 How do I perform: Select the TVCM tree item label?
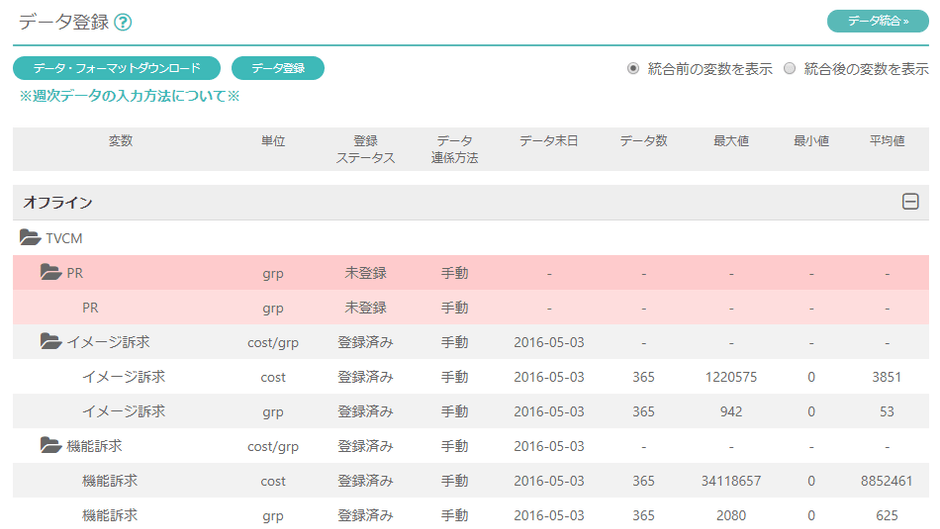click(64, 238)
